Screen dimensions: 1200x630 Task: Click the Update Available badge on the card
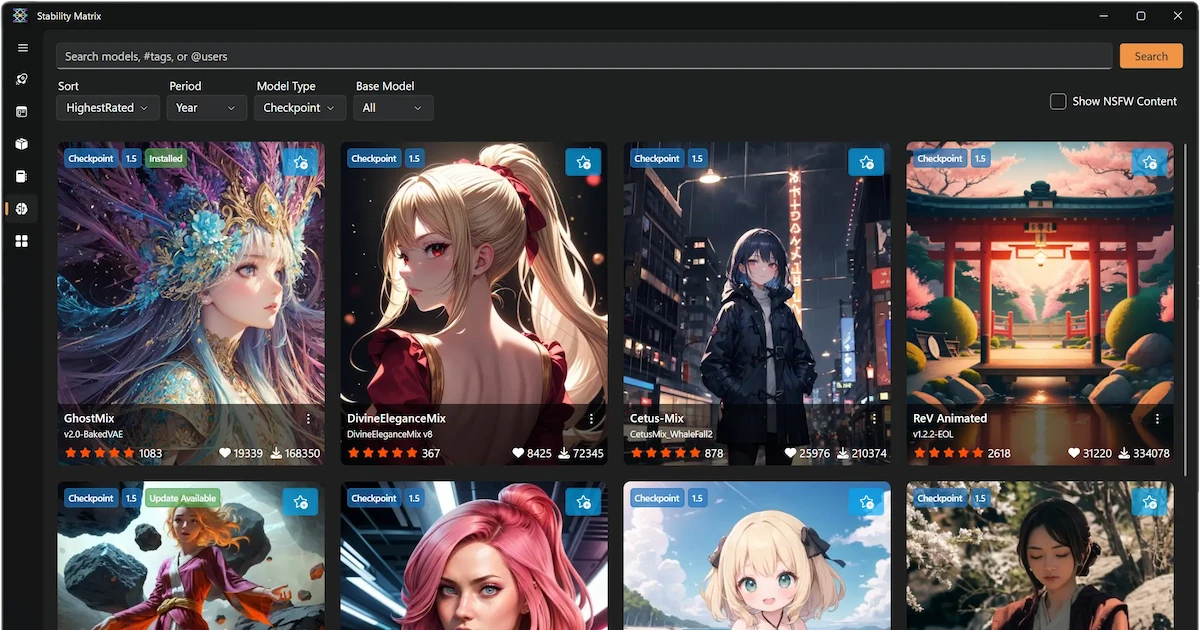182,498
